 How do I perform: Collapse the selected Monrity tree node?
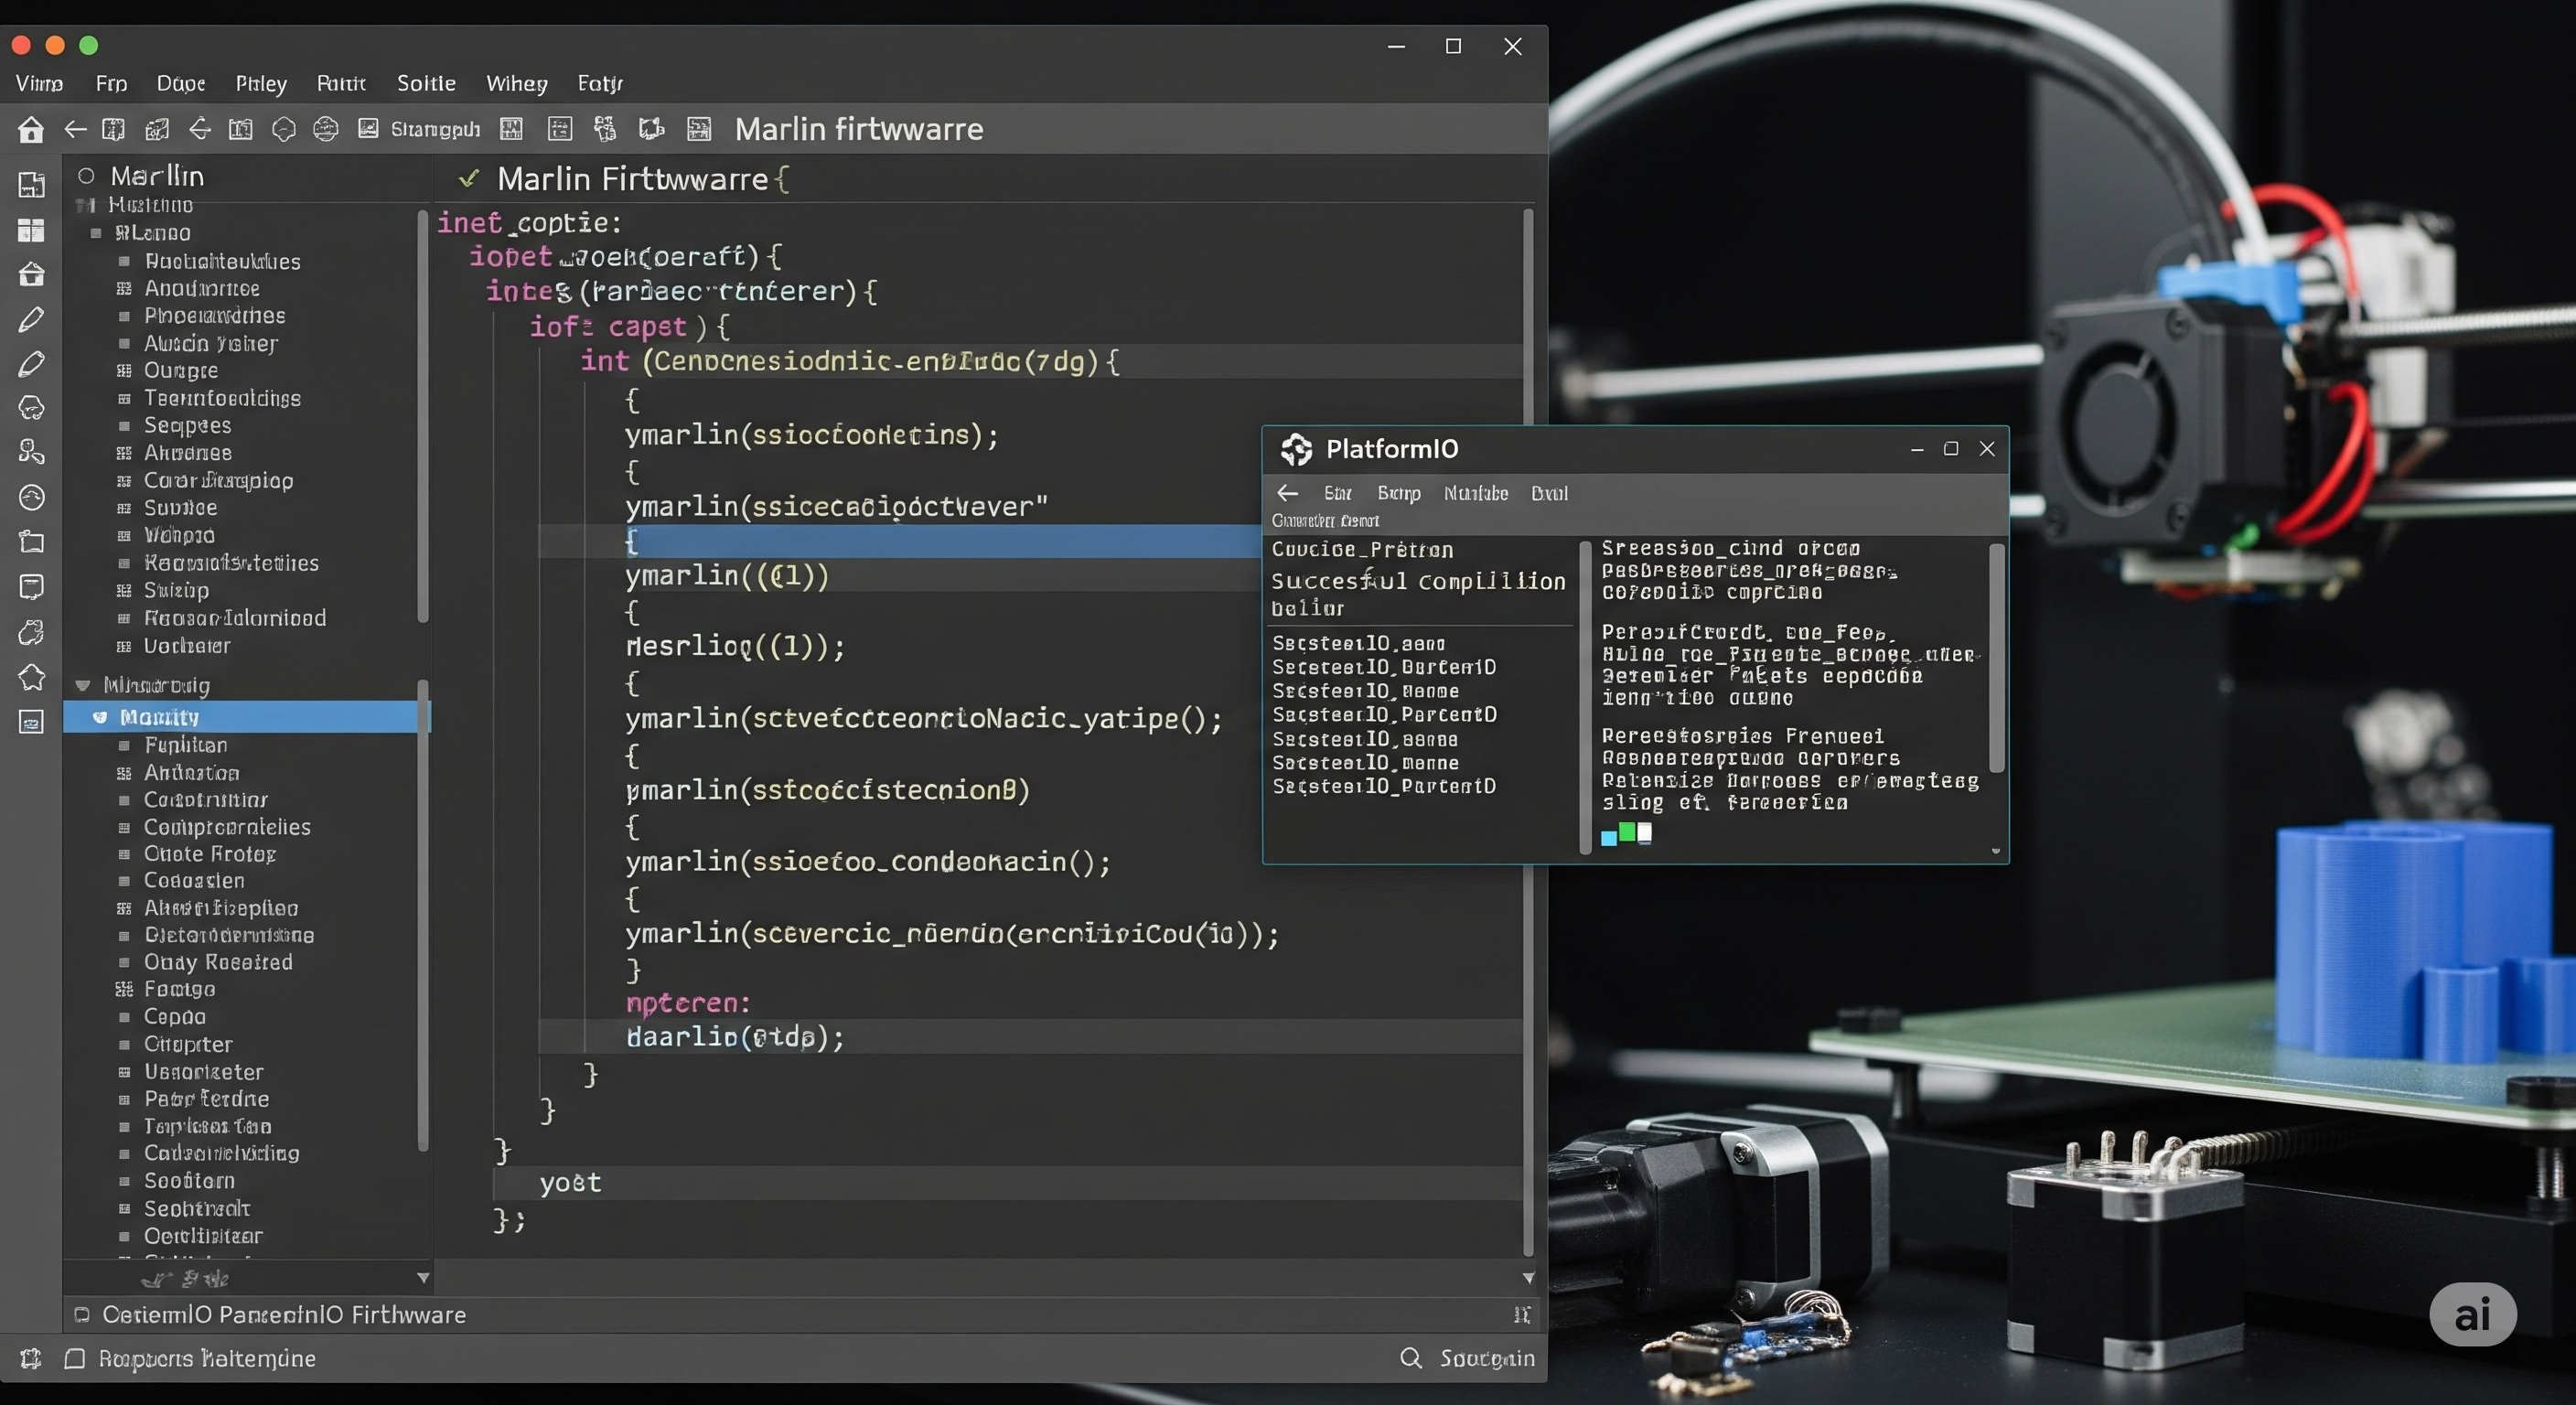pos(99,717)
